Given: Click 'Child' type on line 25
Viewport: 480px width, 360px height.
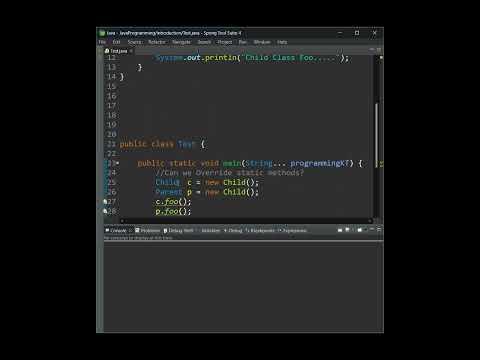Looking at the screenshot, I should pos(168,182).
